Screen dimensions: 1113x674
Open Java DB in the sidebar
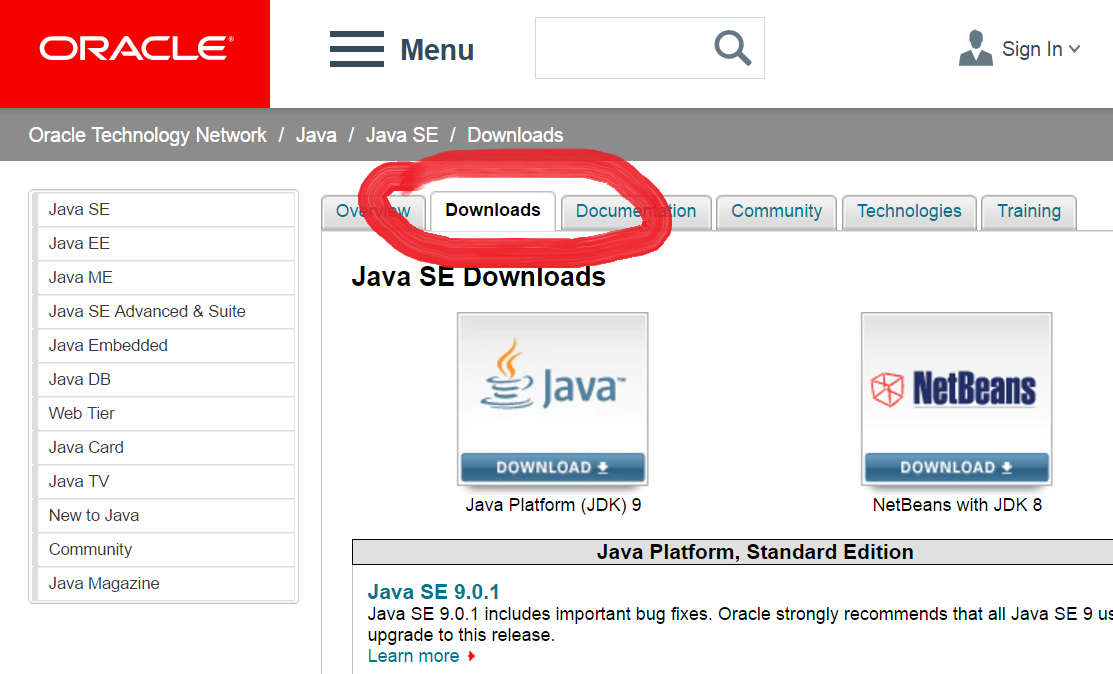pos(164,380)
